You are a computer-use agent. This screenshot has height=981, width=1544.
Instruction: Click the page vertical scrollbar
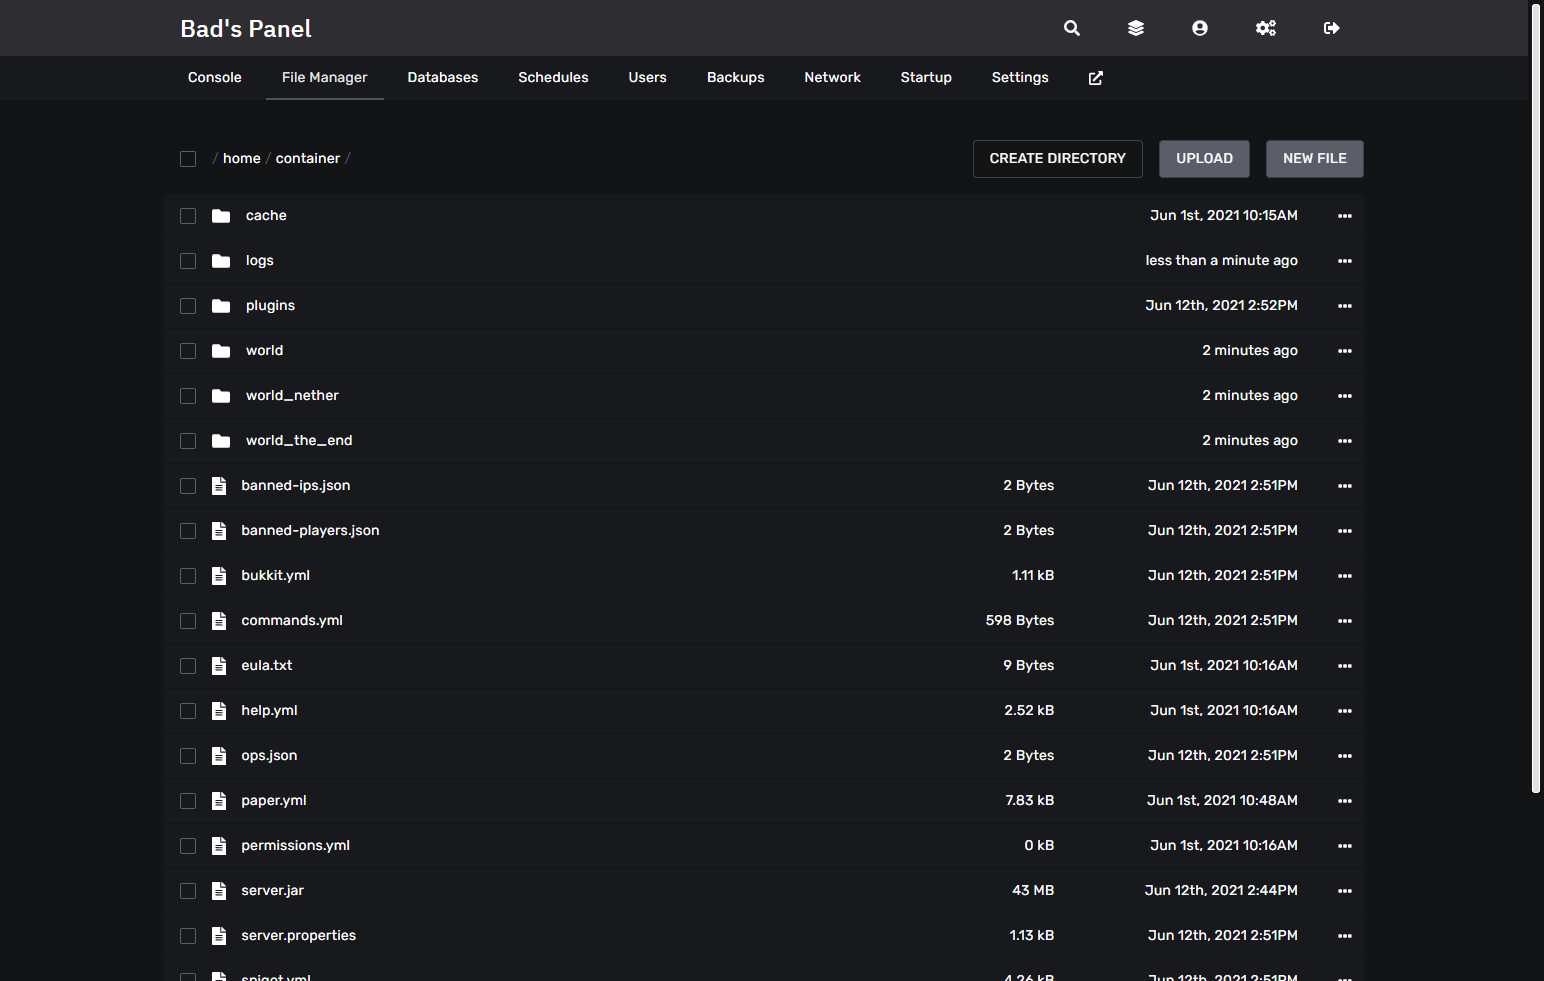[x=1536, y=400]
